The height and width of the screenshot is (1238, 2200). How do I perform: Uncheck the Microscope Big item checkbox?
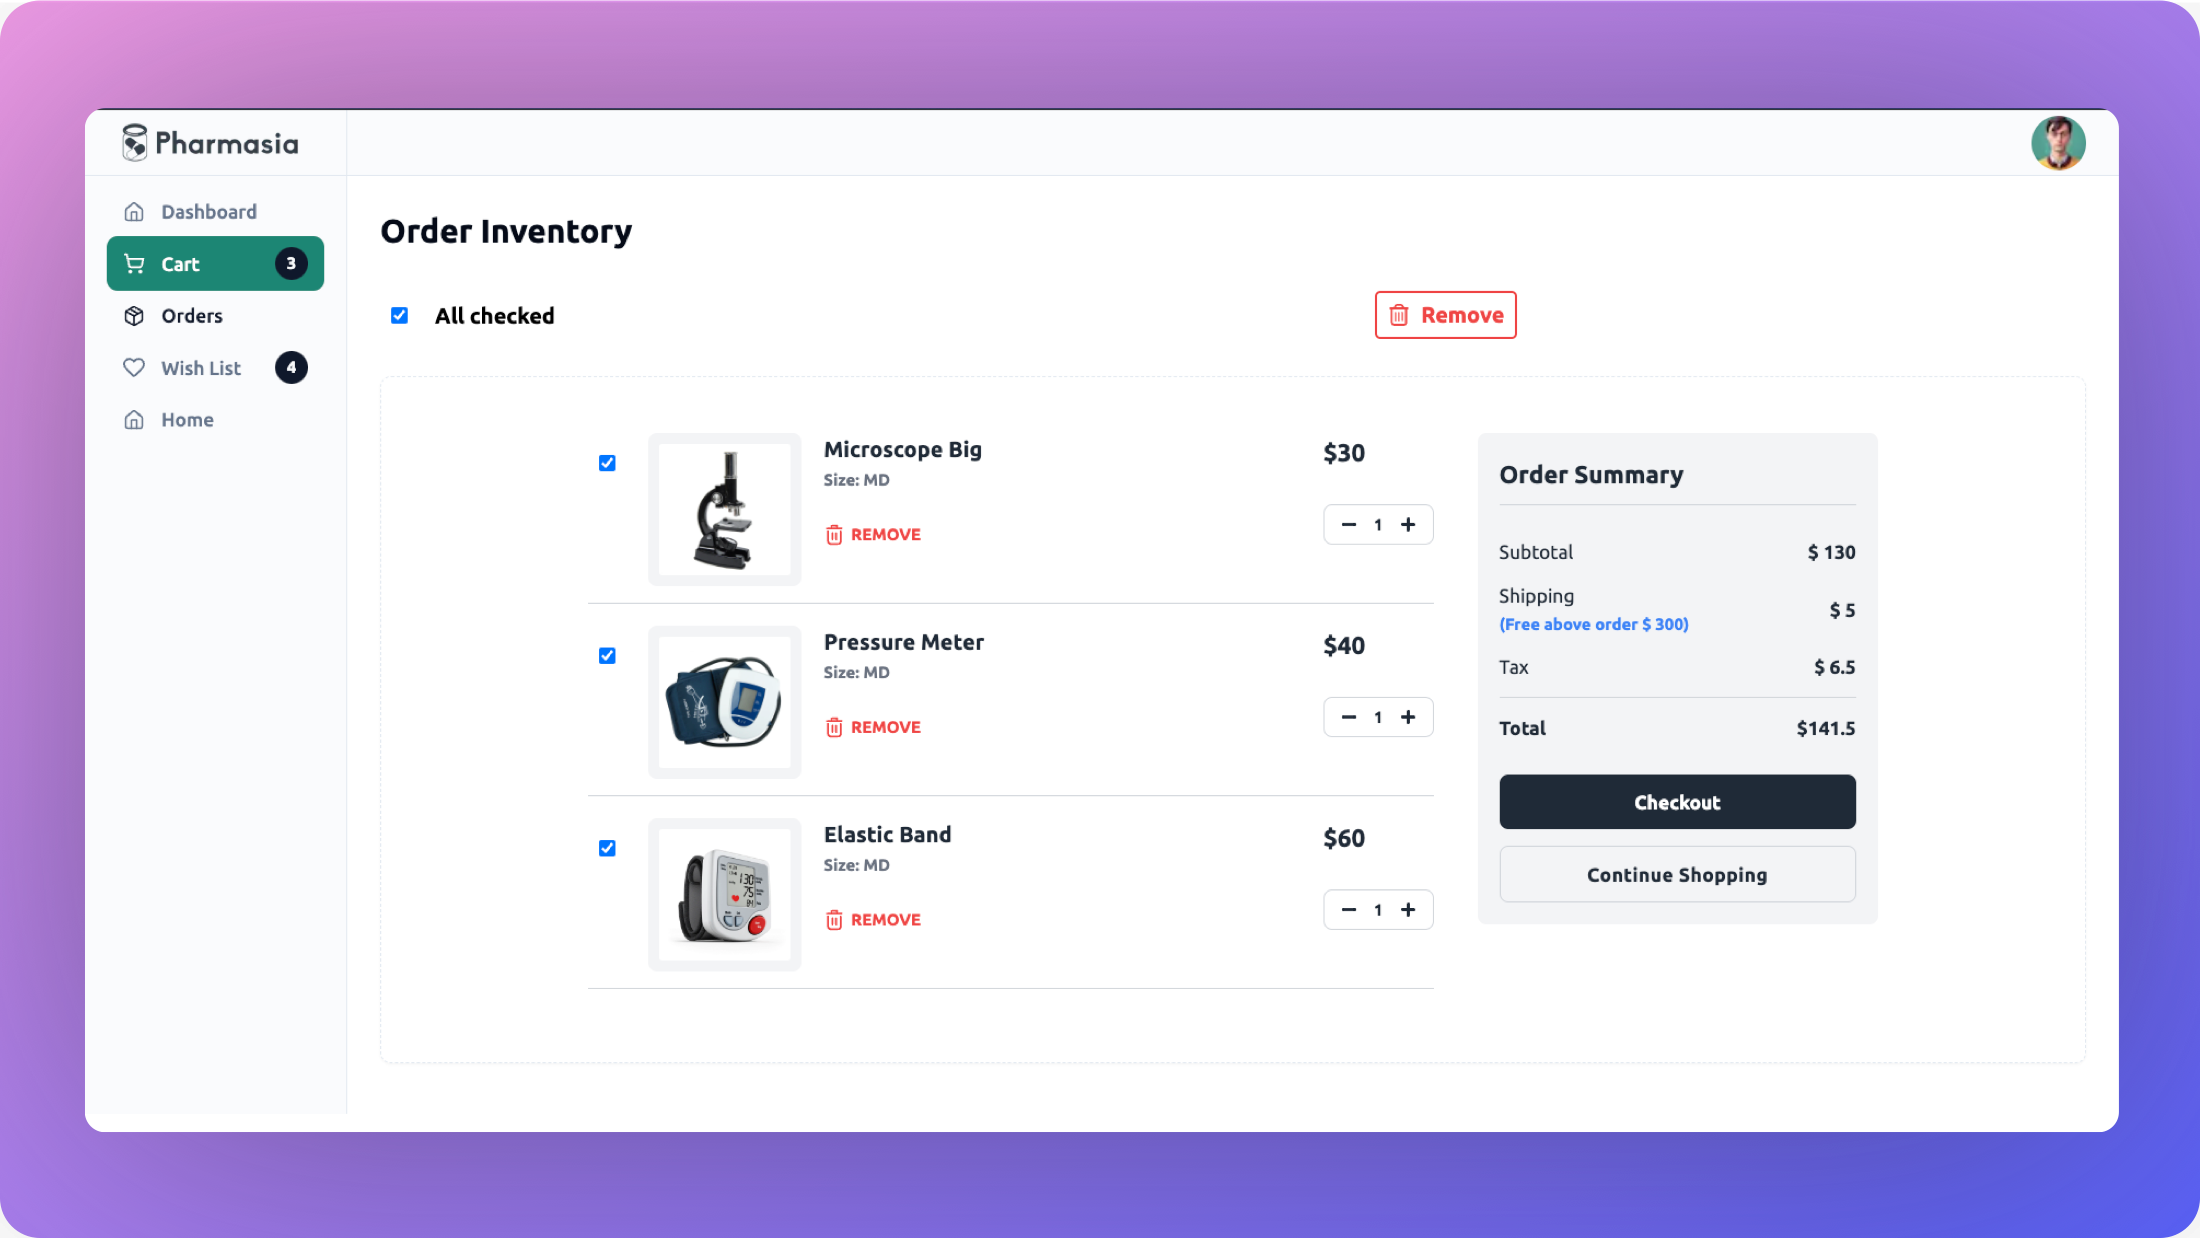[607, 464]
